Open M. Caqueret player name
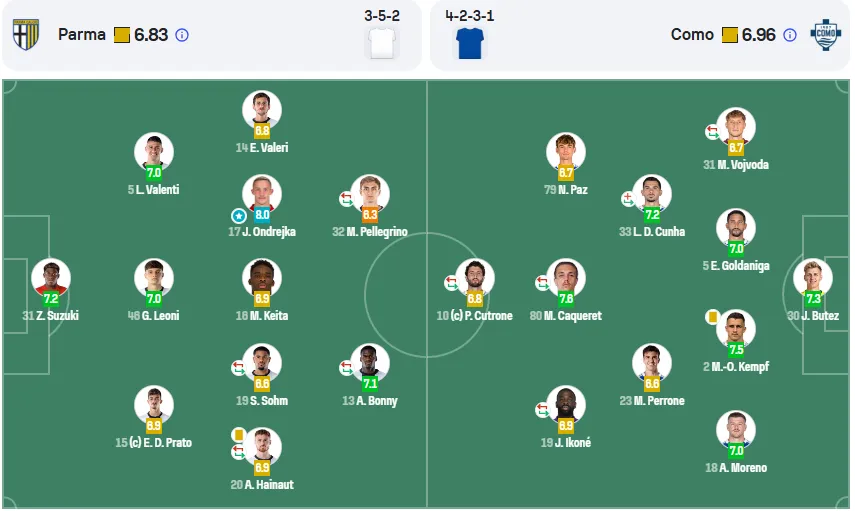The width and height of the screenshot is (855, 511). click(x=573, y=316)
